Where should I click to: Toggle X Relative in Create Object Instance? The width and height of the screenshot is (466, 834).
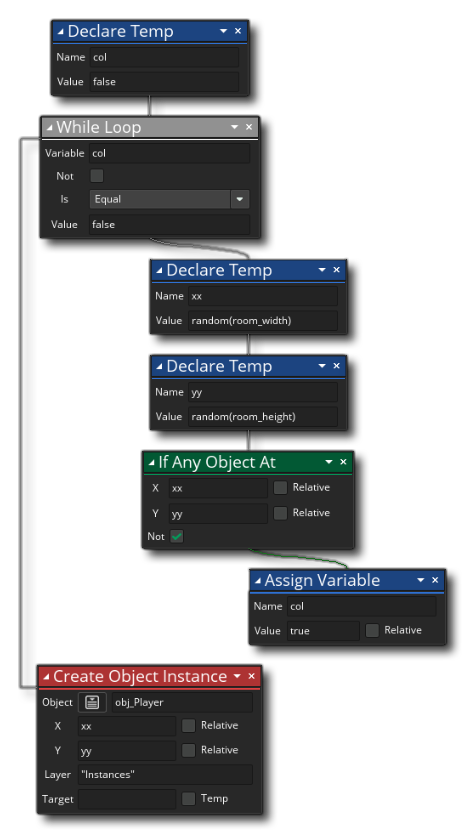coord(189,725)
